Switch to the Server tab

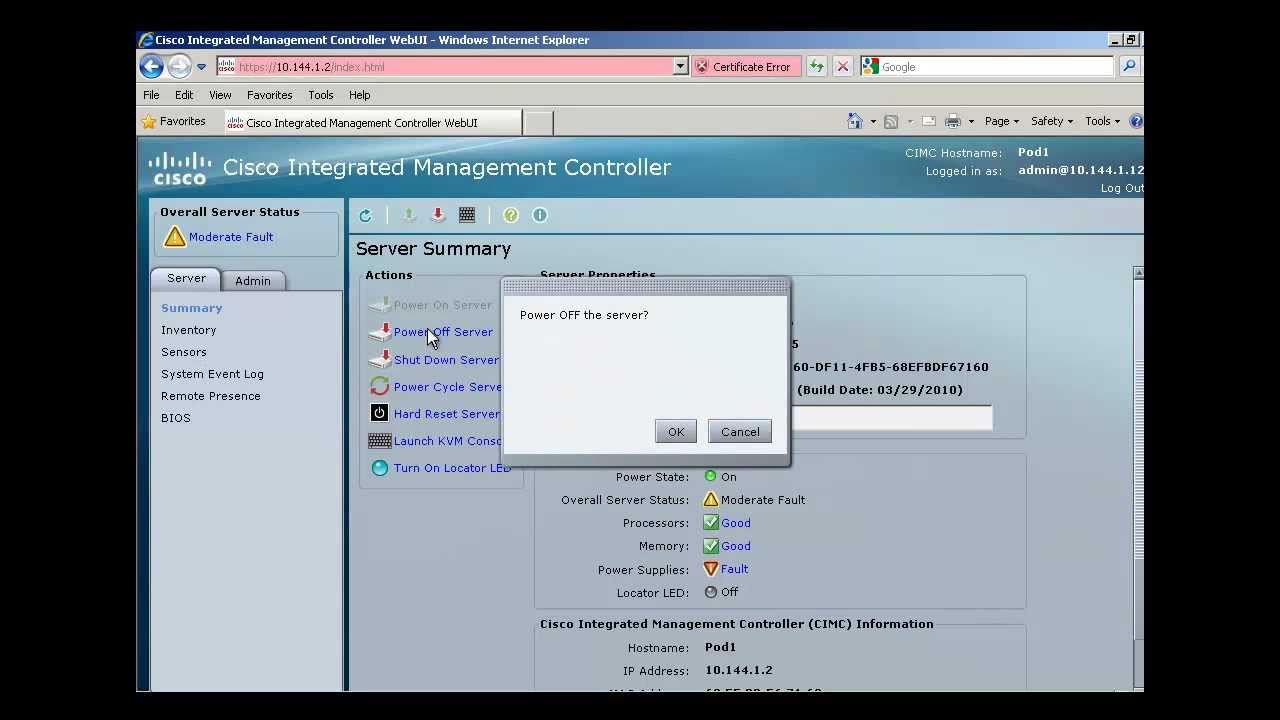tap(186, 278)
